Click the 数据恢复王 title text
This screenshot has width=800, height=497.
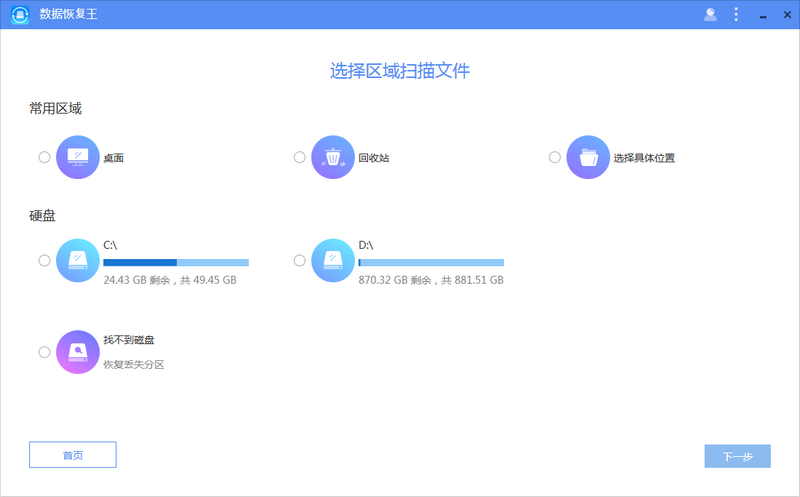68,14
